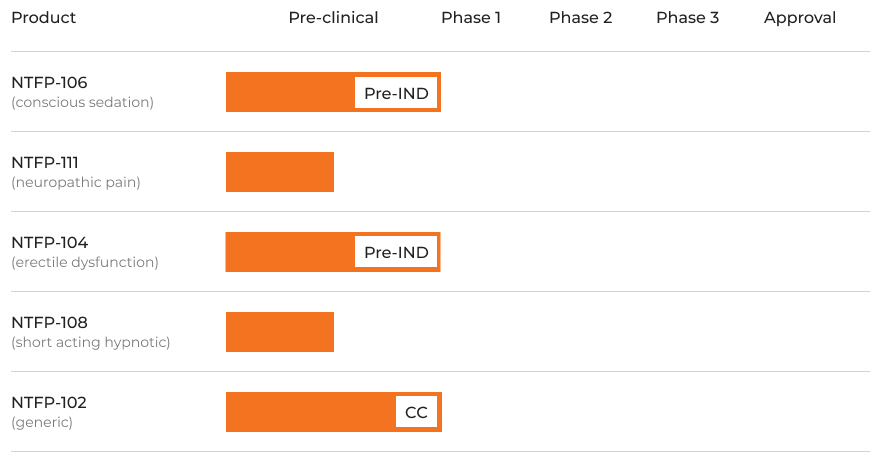This screenshot has width=883, height=461.
Task: Click the short acting hypnotic description
Action: pos(91,342)
